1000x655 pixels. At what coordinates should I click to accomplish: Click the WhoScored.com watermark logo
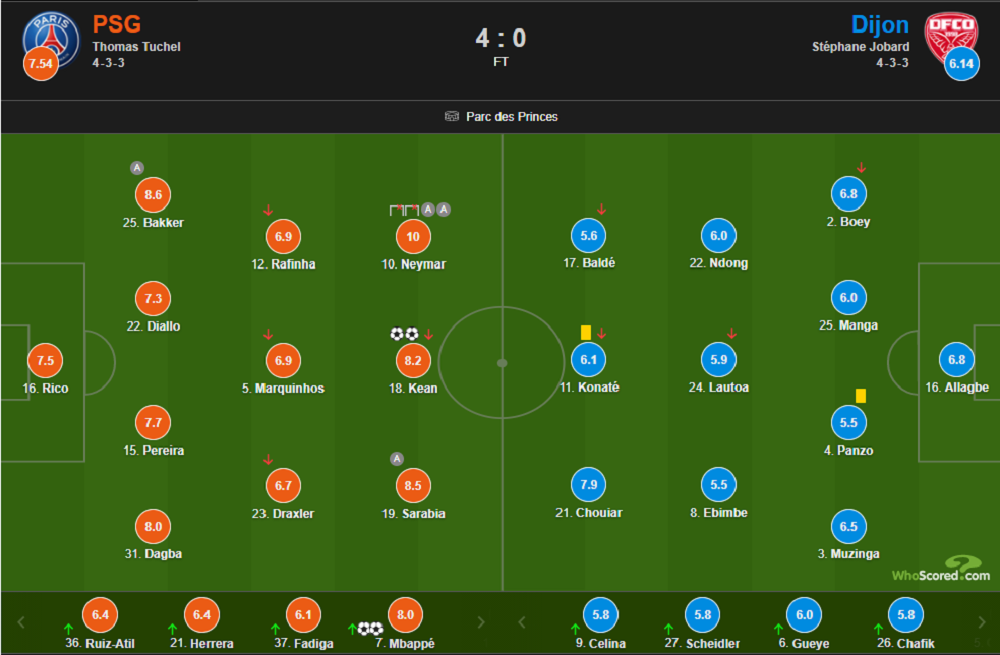941,569
